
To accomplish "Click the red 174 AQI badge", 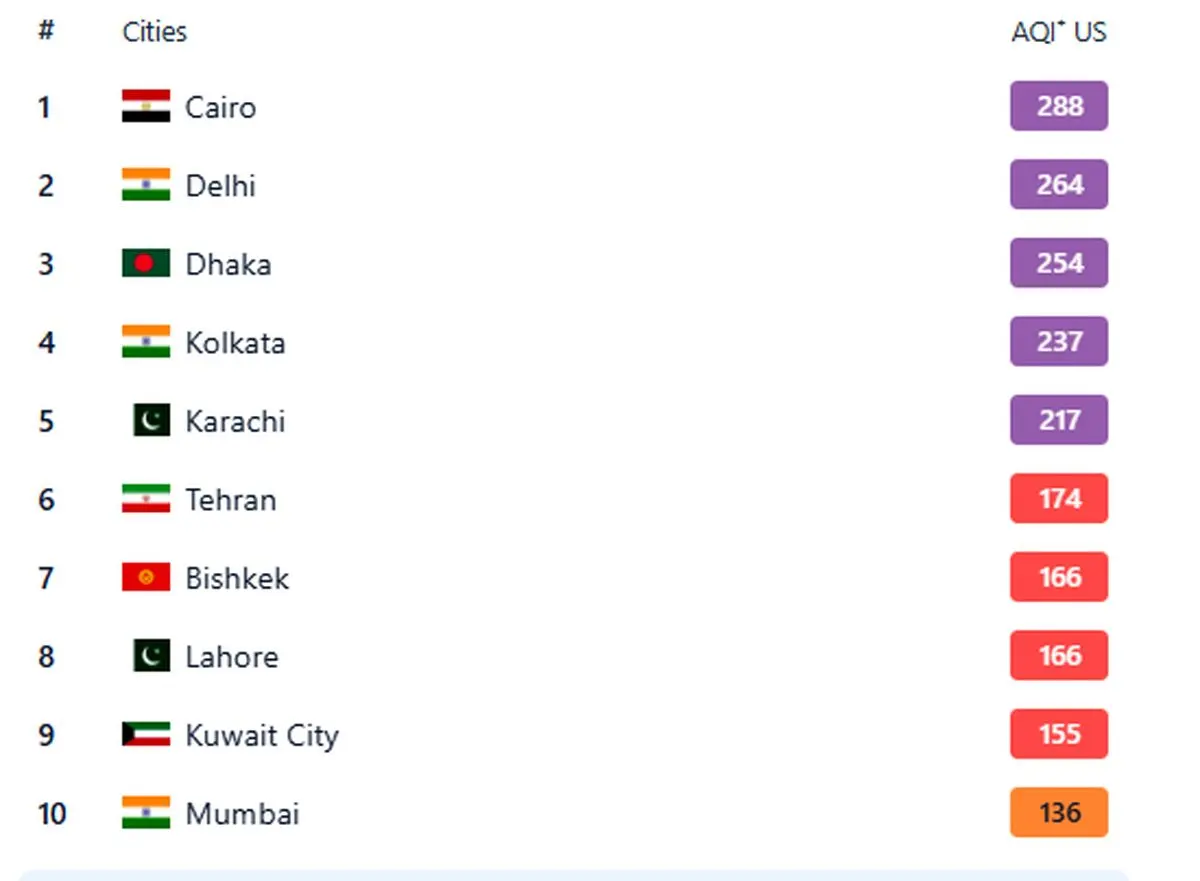I will [x=1059, y=499].
